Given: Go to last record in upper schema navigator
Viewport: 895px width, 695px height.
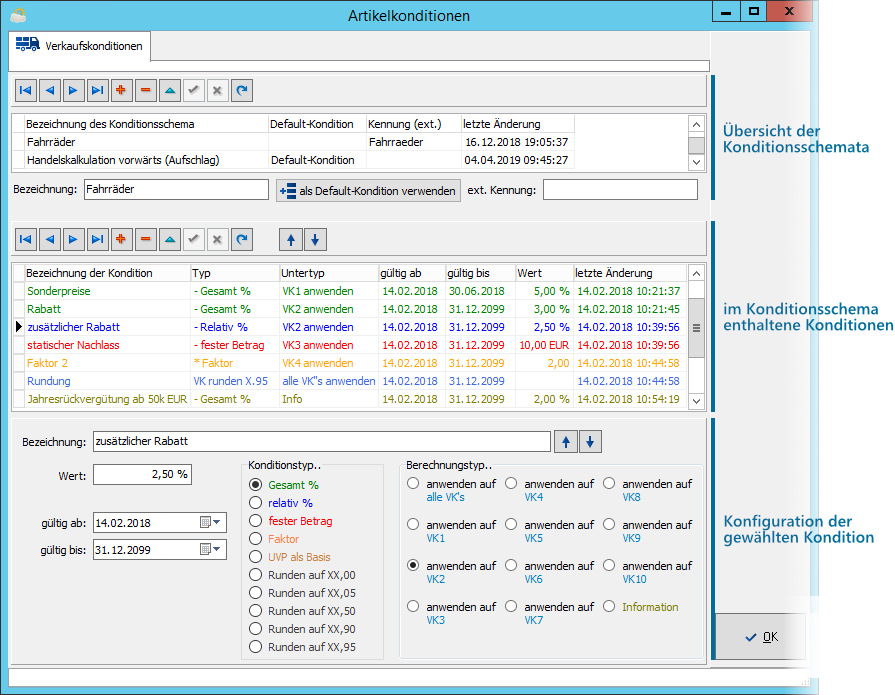Looking at the screenshot, I should (x=98, y=90).
